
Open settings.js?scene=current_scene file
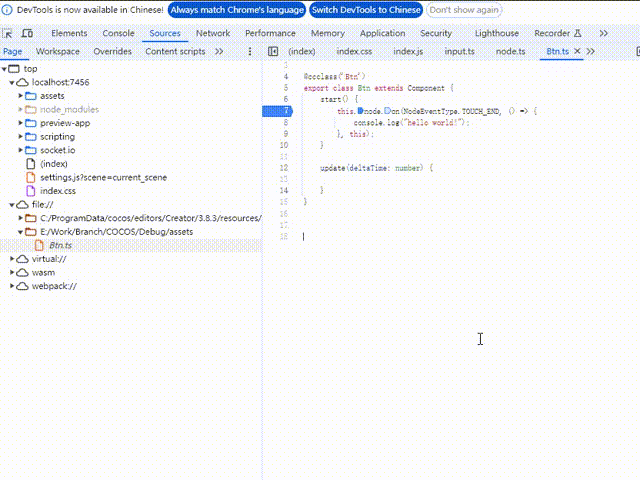[x=103, y=178]
